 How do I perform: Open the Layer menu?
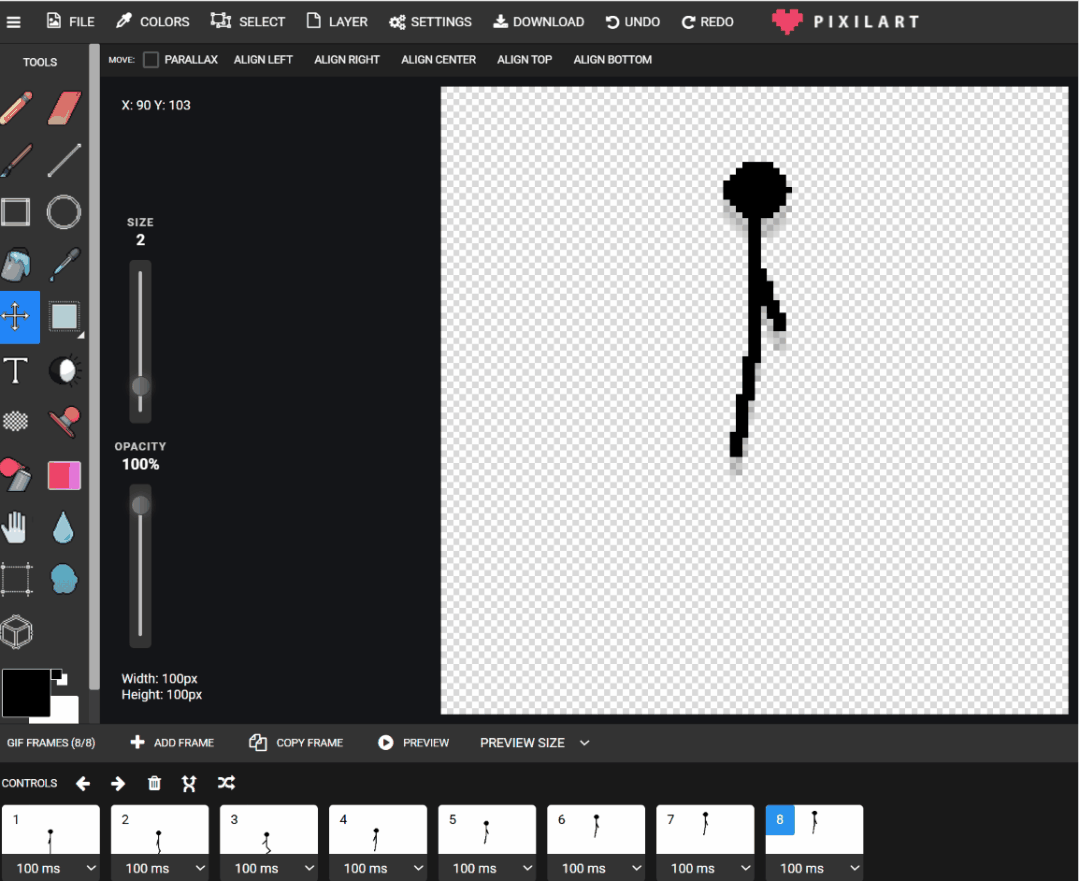337,21
